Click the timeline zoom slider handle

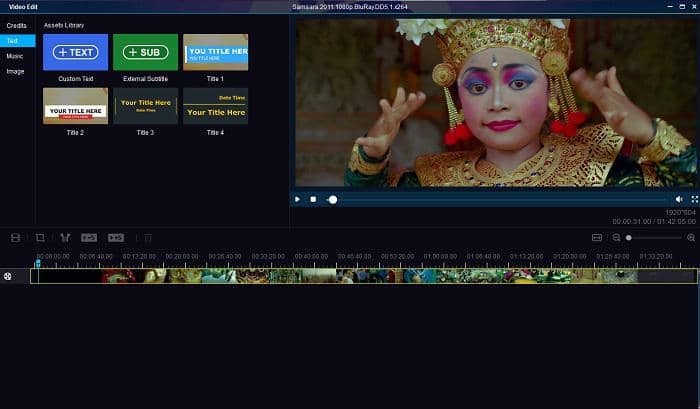click(x=629, y=238)
